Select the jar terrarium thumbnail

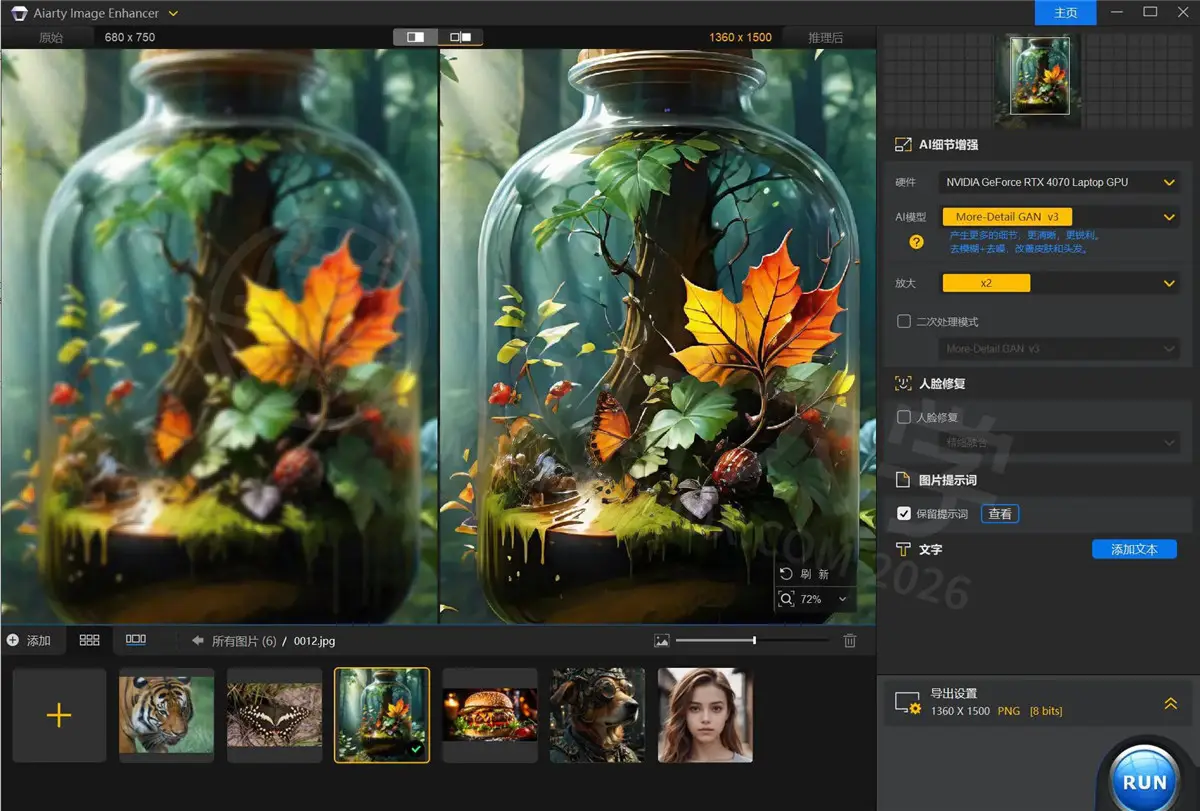(x=382, y=715)
